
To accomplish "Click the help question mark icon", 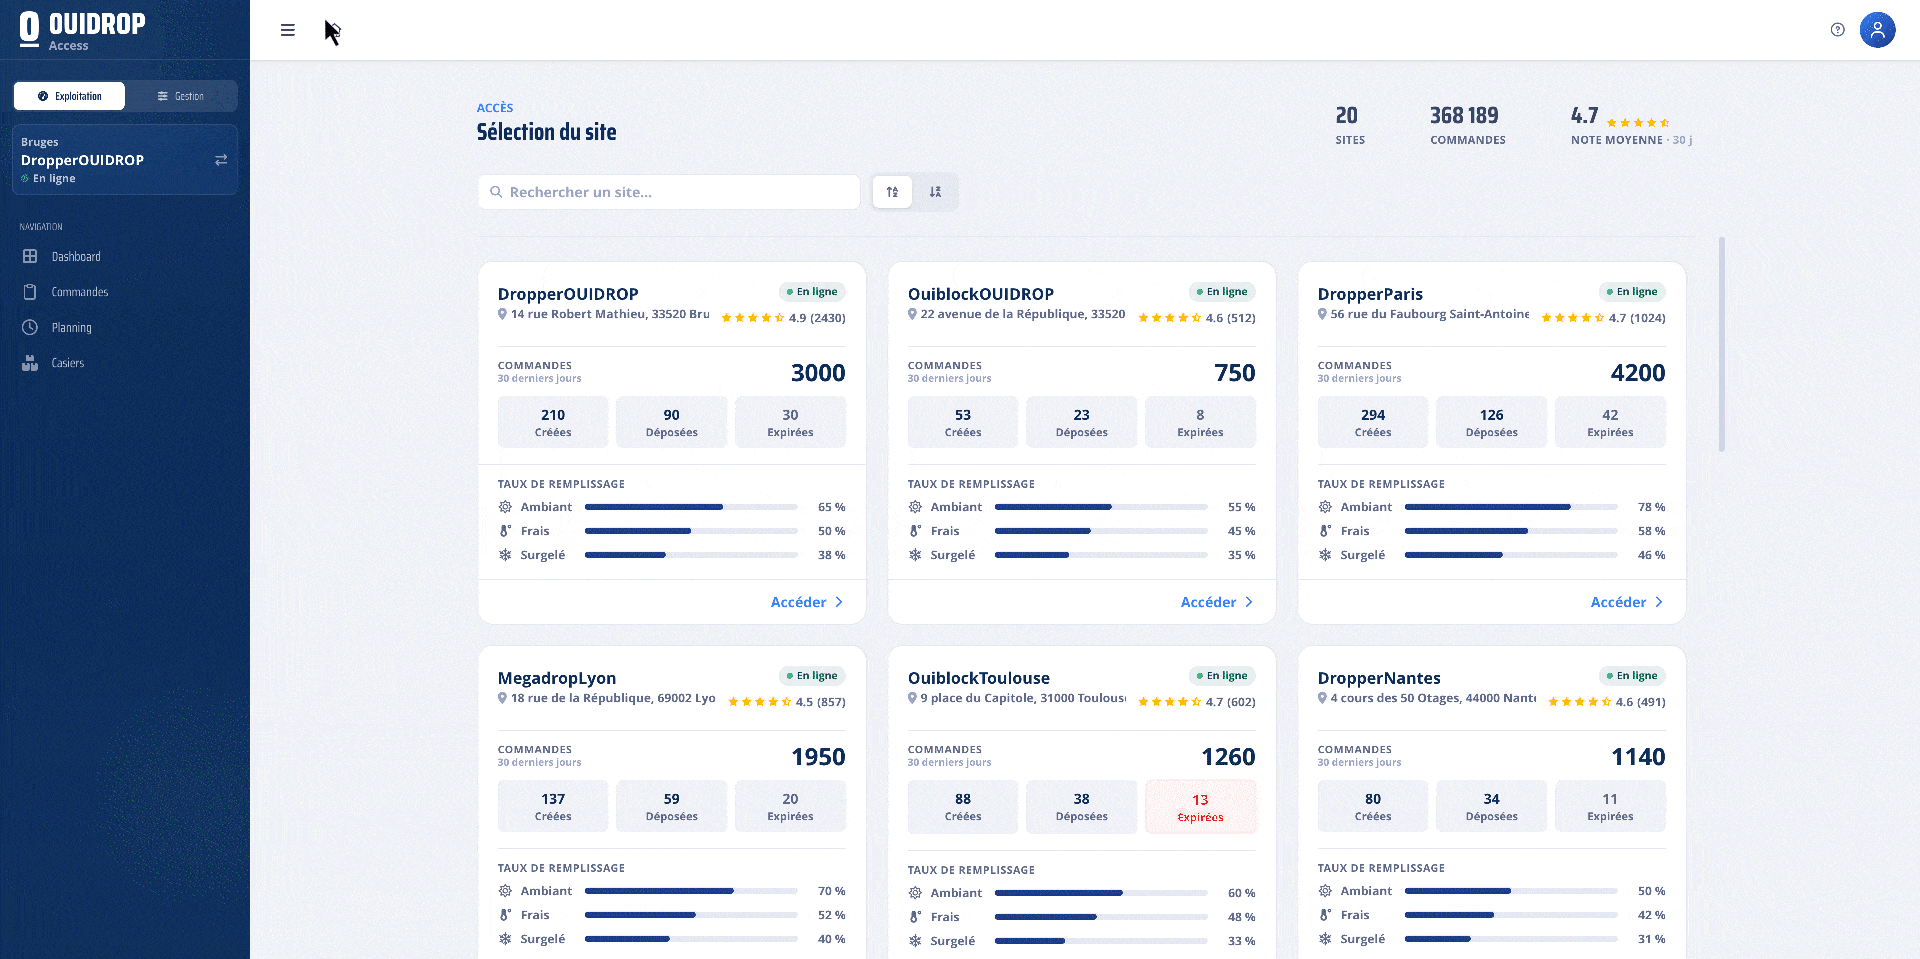I will (1837, 30).
